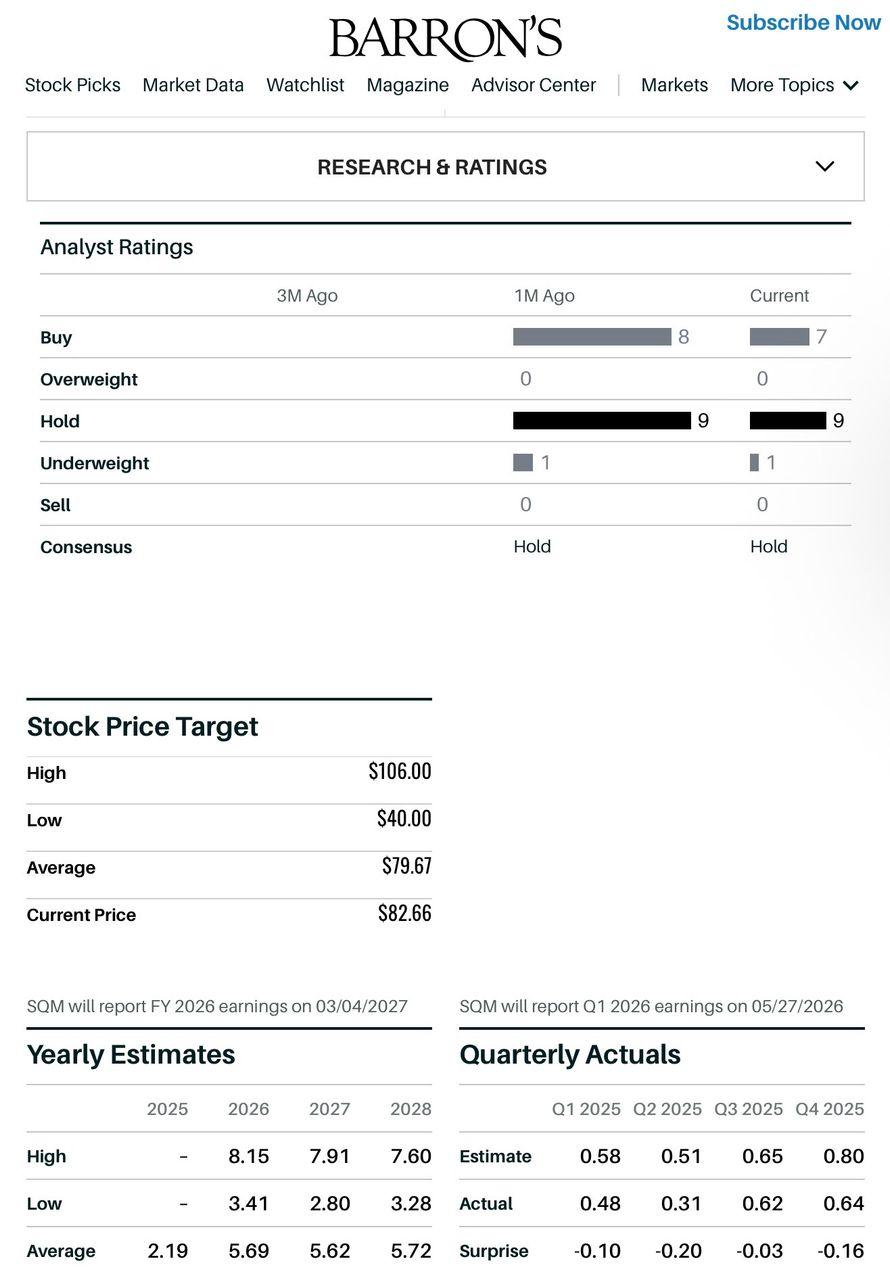The image size is (890, 1280).
Task: Click the current Buy rating bar
Action: pos(779,337)
